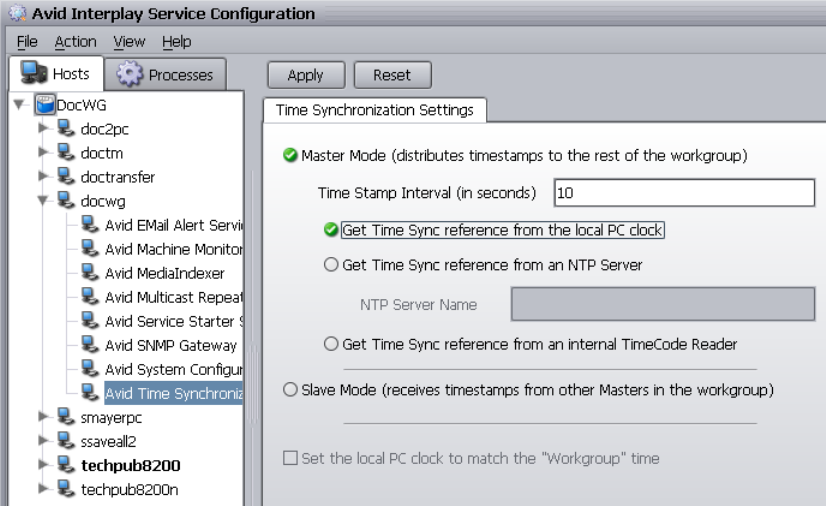This screenshot has height=506, width=826.
Task: Expand the ssaveall2 host node
Action: pos(43,441)
